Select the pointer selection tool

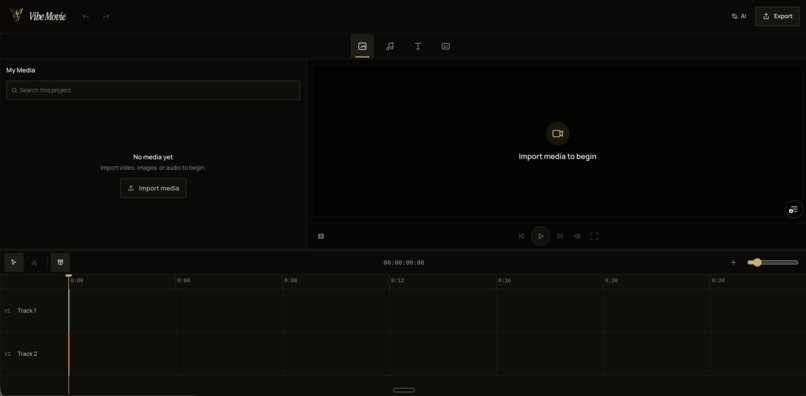tap(14, 262)
